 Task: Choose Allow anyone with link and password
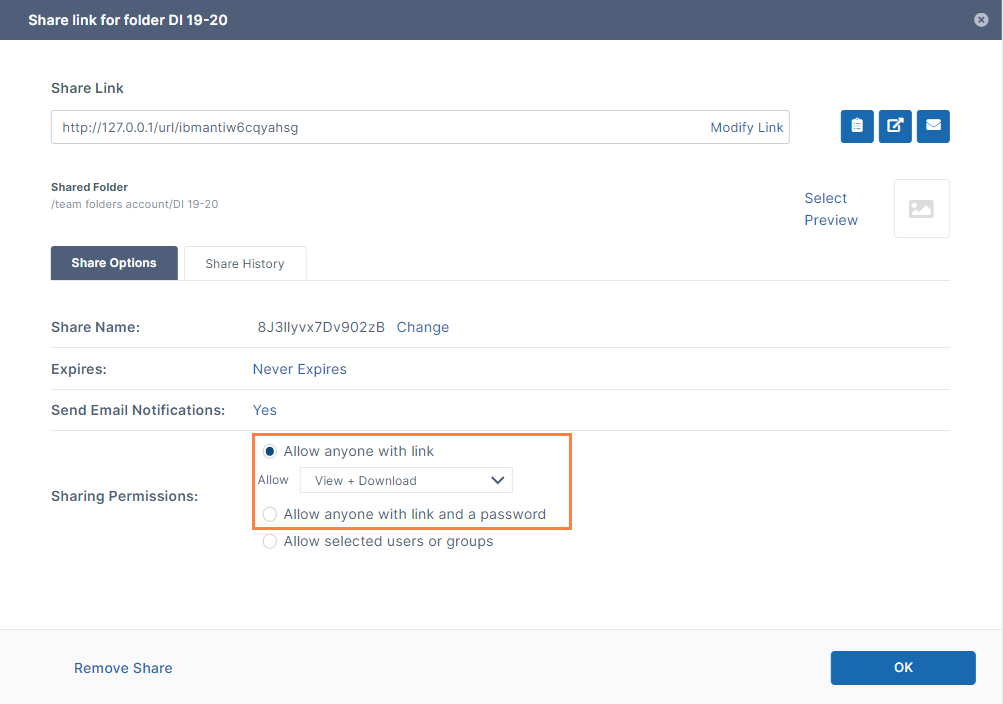[x=270, y=515]
